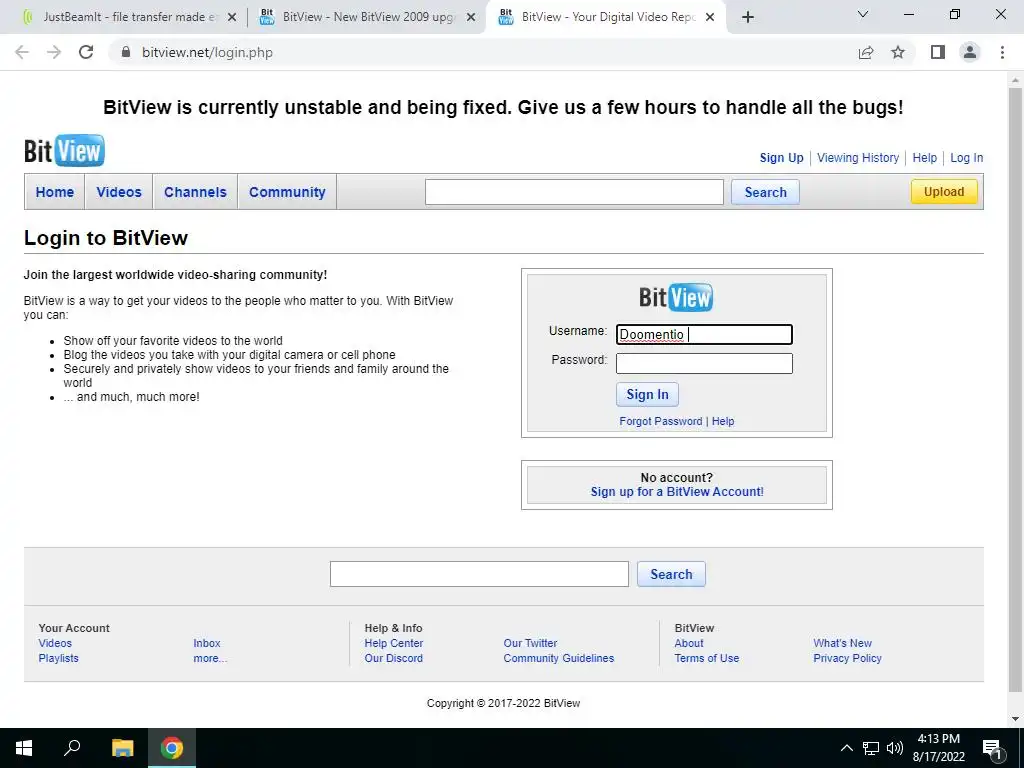Click the top Search button
The height and width of the screenshot is (768, 1024).
[x=765, y=192]
